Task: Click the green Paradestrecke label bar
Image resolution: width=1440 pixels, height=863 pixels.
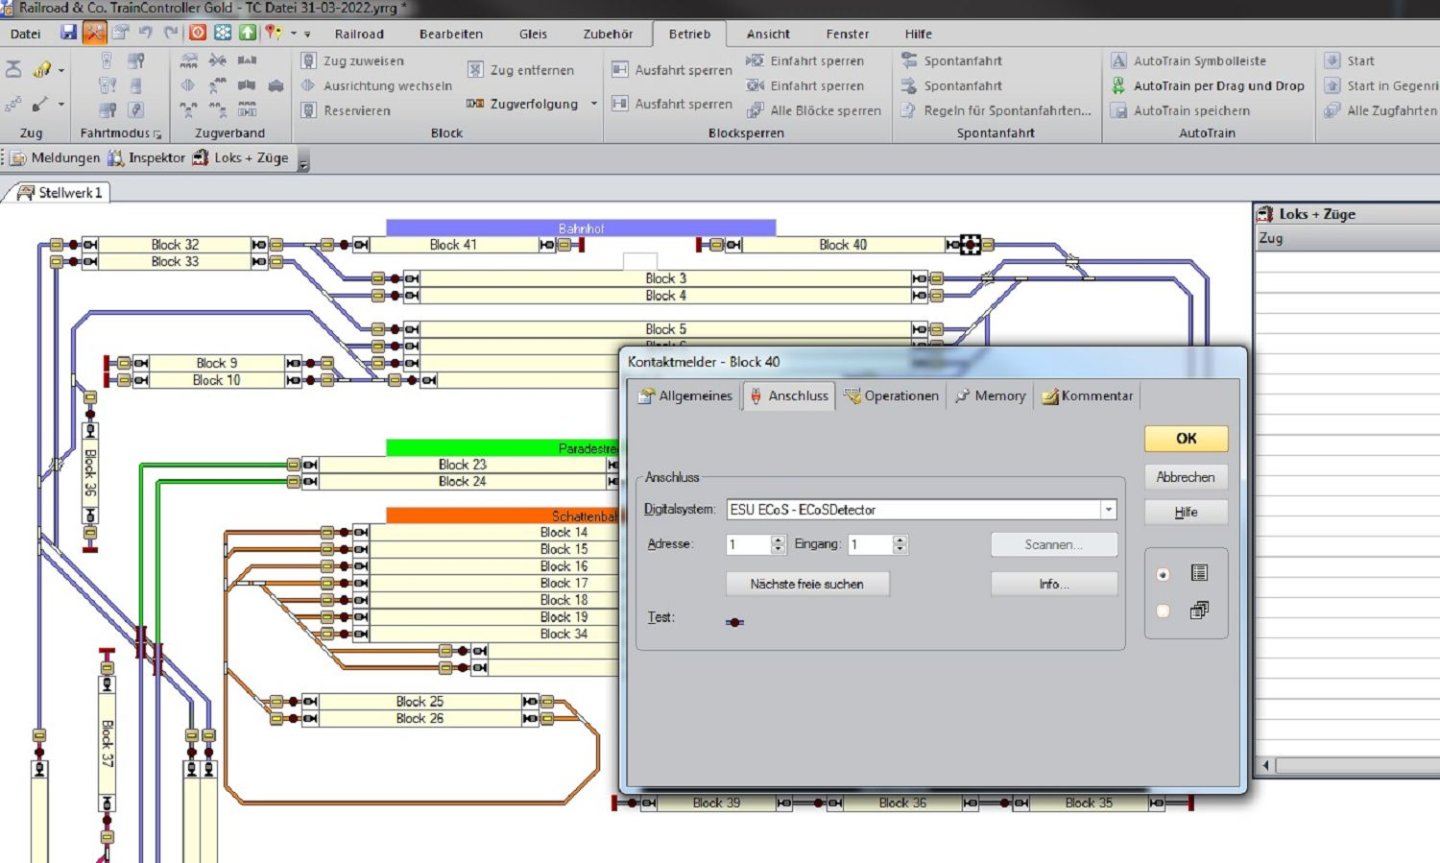Action: click(x=503, y=449)
